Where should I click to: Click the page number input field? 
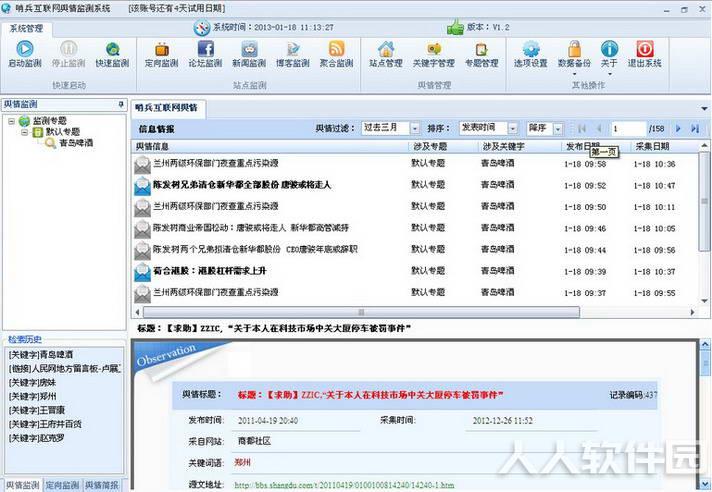tap(628, 129)
